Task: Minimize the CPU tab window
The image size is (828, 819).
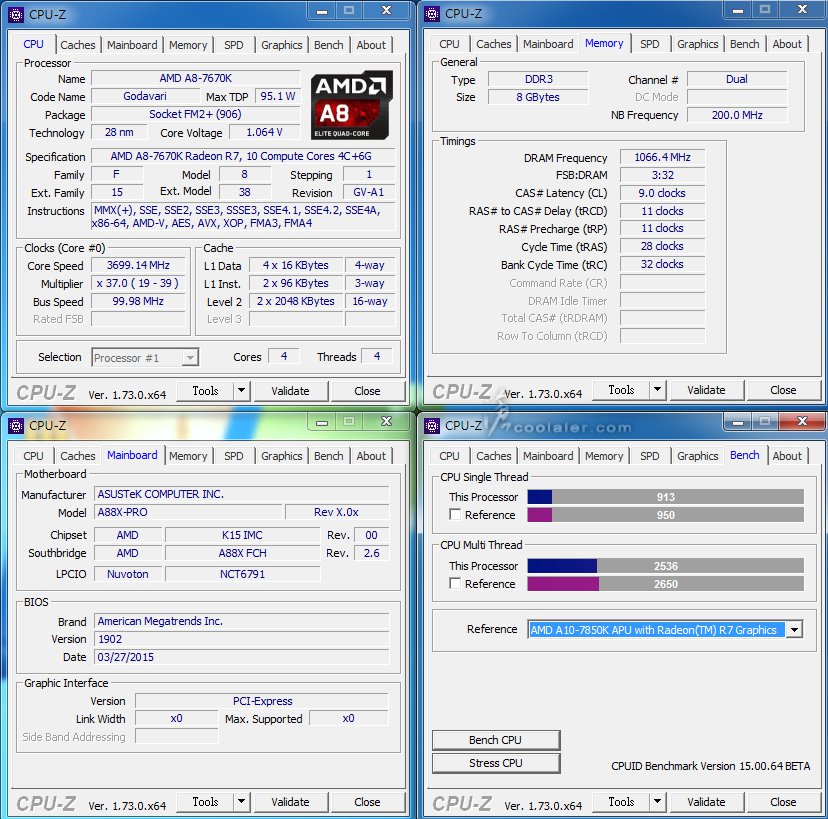Action: [322, 11]
